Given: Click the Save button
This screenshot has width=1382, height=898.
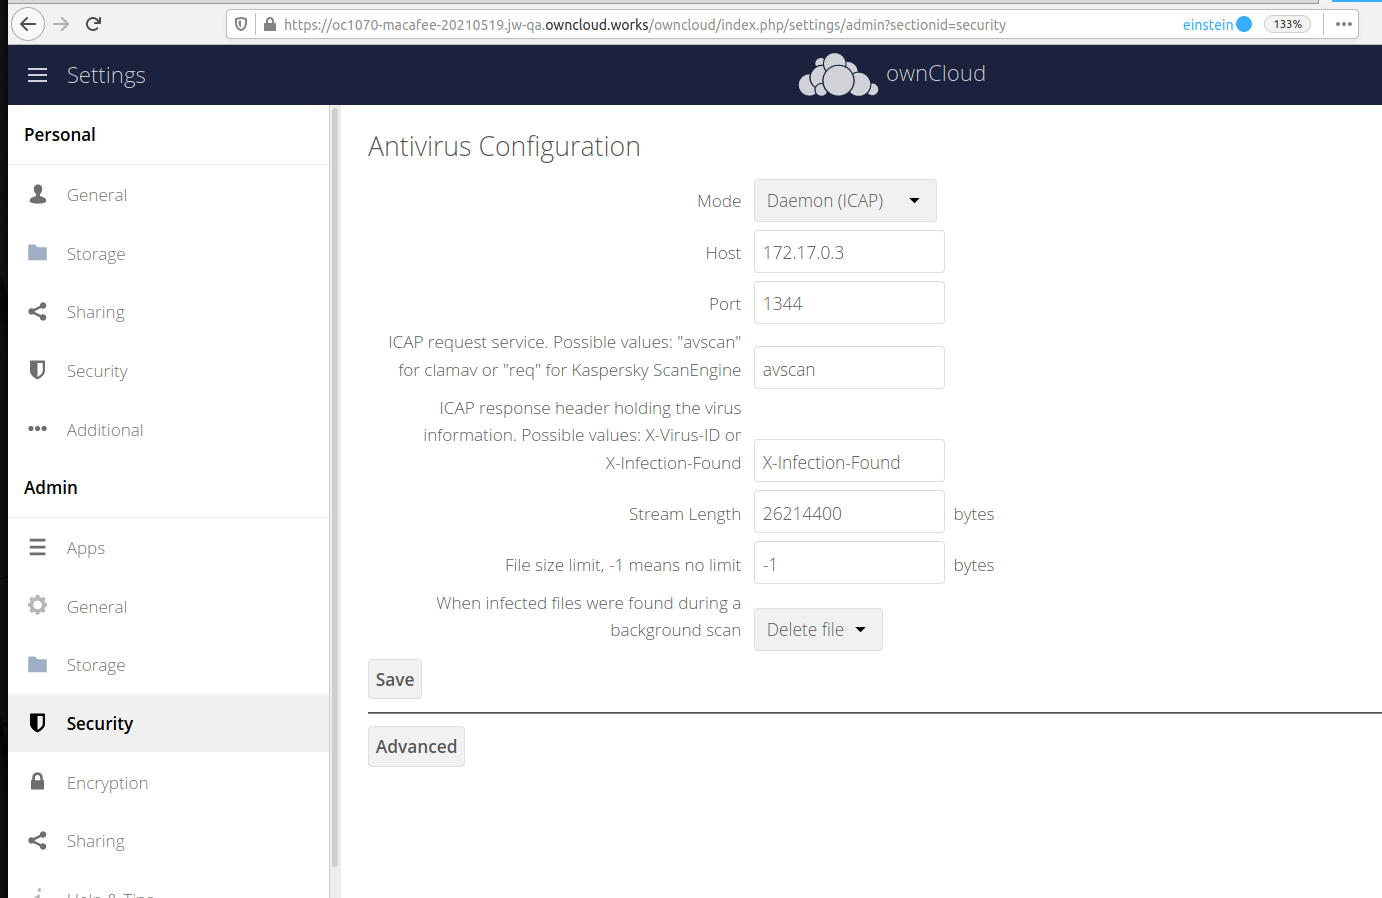Looking at the screenshot, I should point(394,679).
